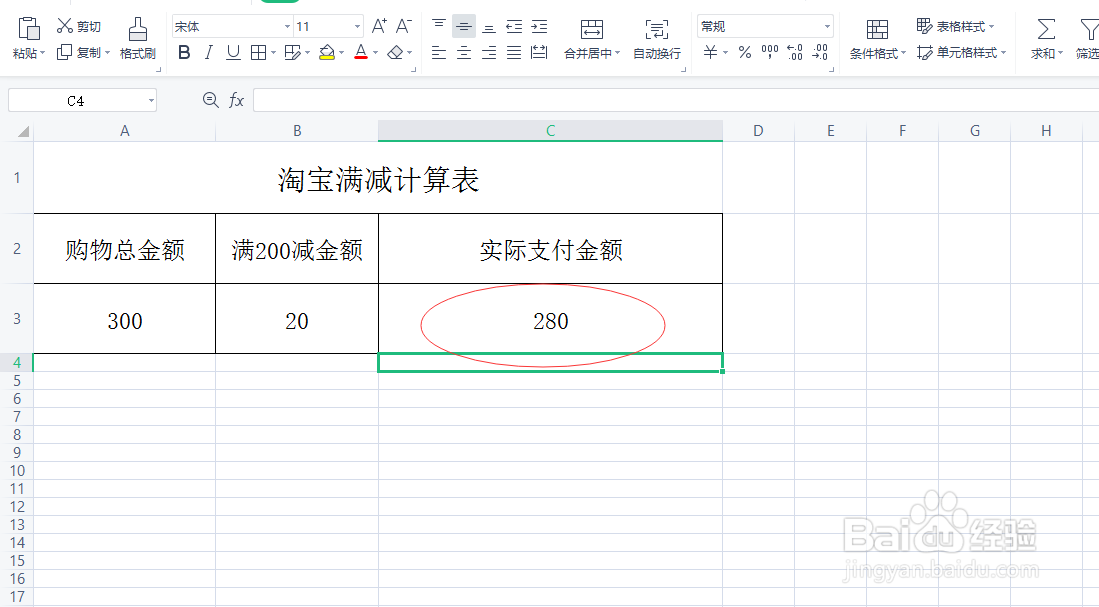Increase font size with A+ icon
1099x607 pixels.
(379, 27)
